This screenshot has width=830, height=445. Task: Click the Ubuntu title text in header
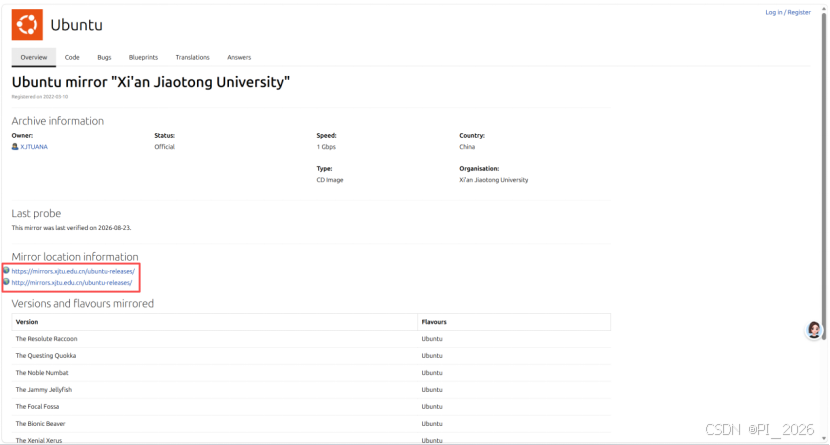pyautogui.click(x=77, y=25)
